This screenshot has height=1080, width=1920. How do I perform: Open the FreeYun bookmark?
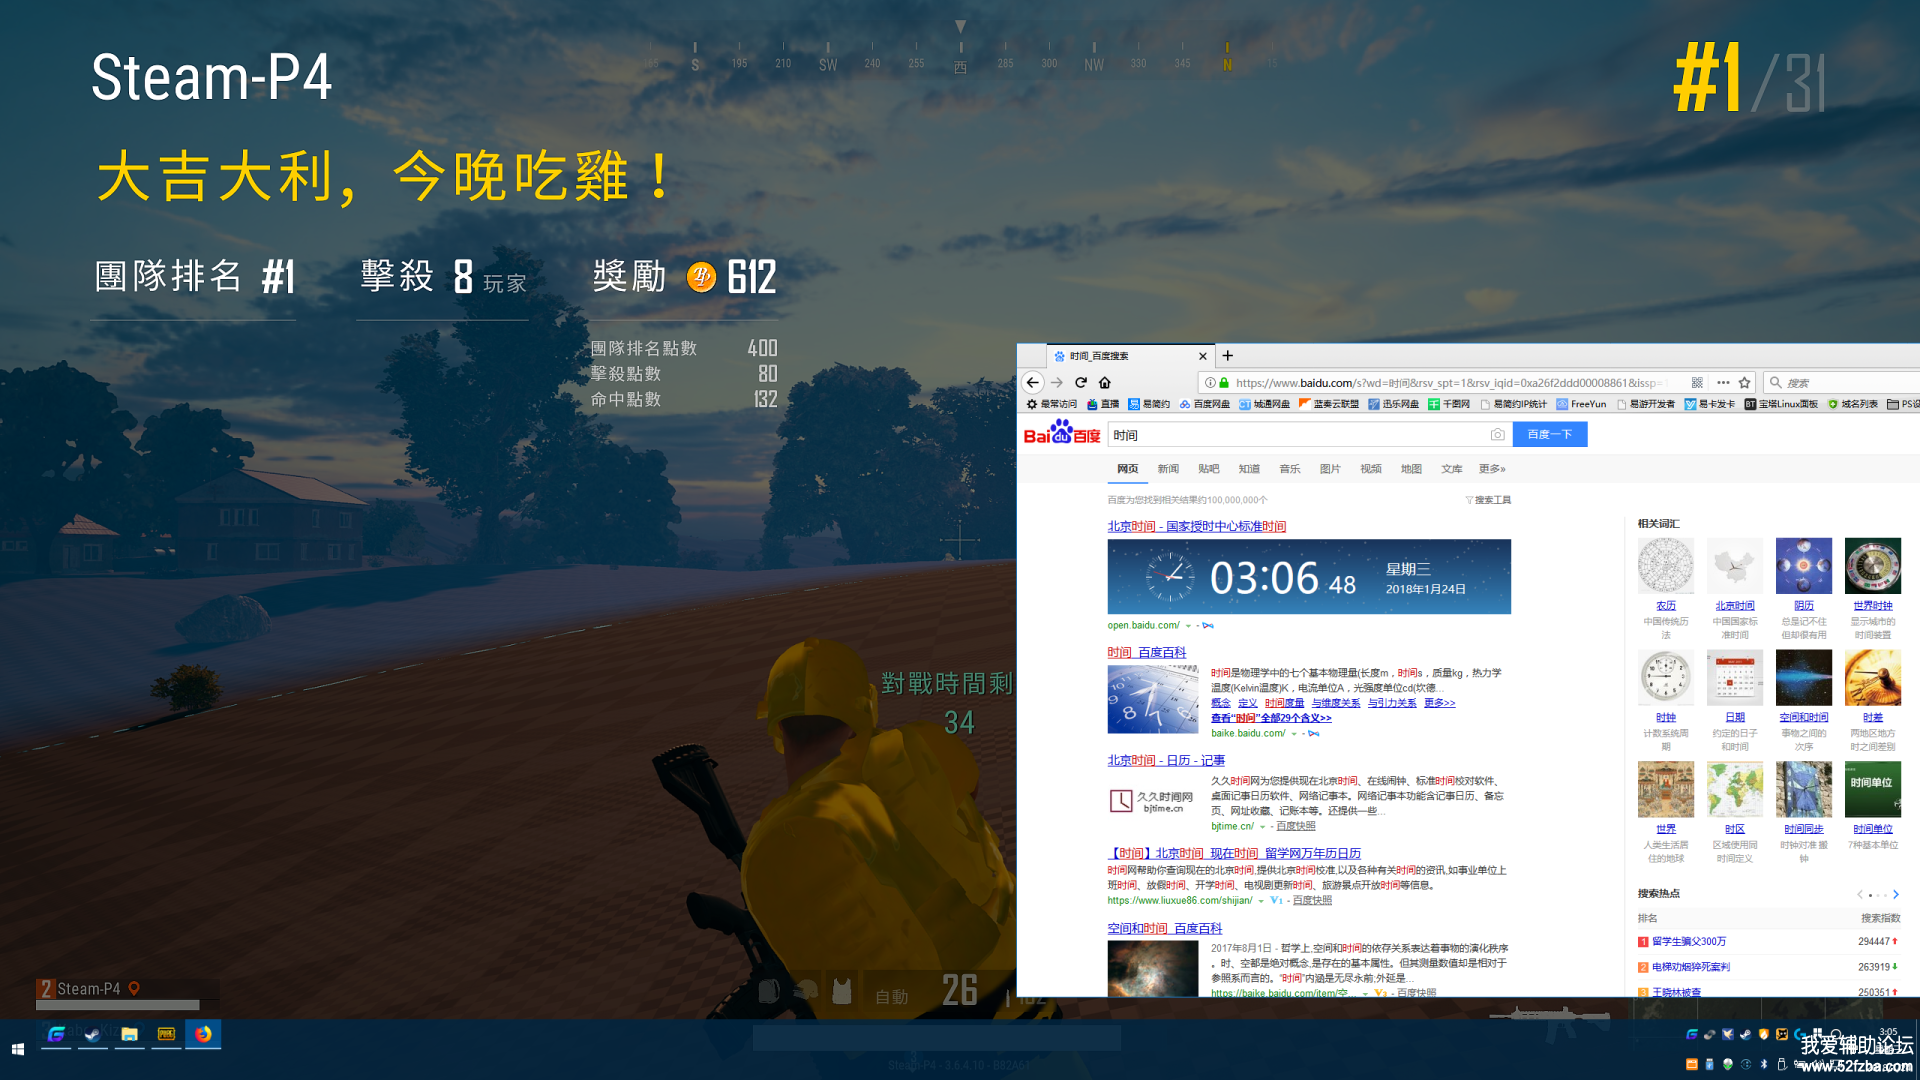click(x=1581, y=404)
